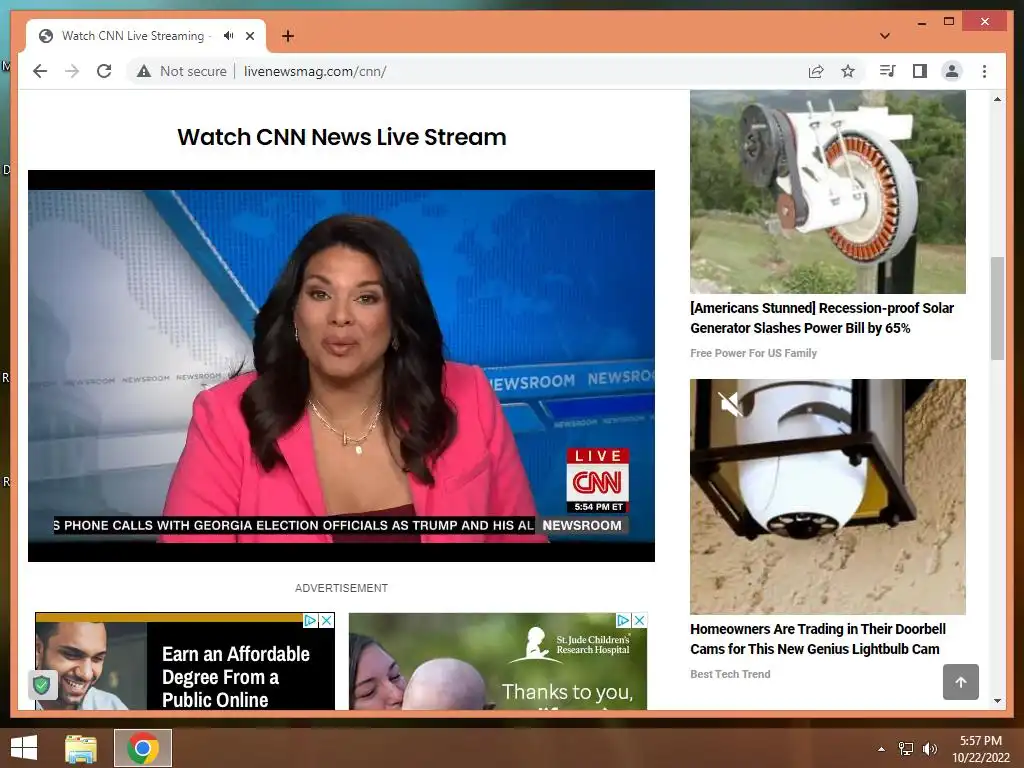1024x768 pixels.
Task: Mute the tab using speaker icon
Action: tap(228, 36)
